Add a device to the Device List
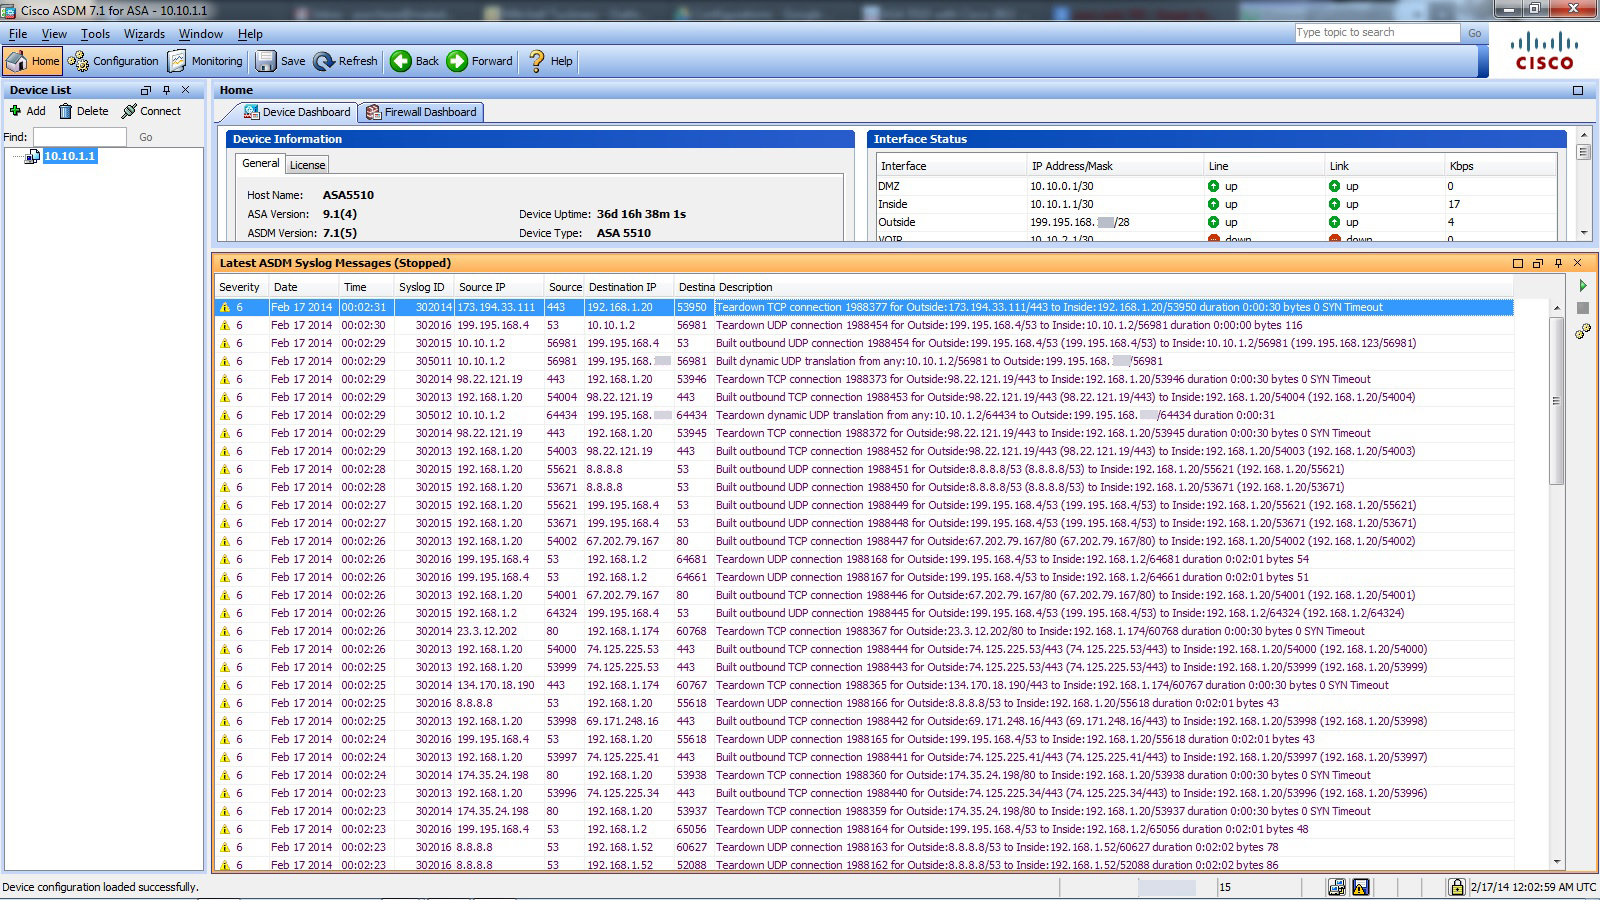The height and width of the screenshot is (900, 1600). [x=28, y=111]
